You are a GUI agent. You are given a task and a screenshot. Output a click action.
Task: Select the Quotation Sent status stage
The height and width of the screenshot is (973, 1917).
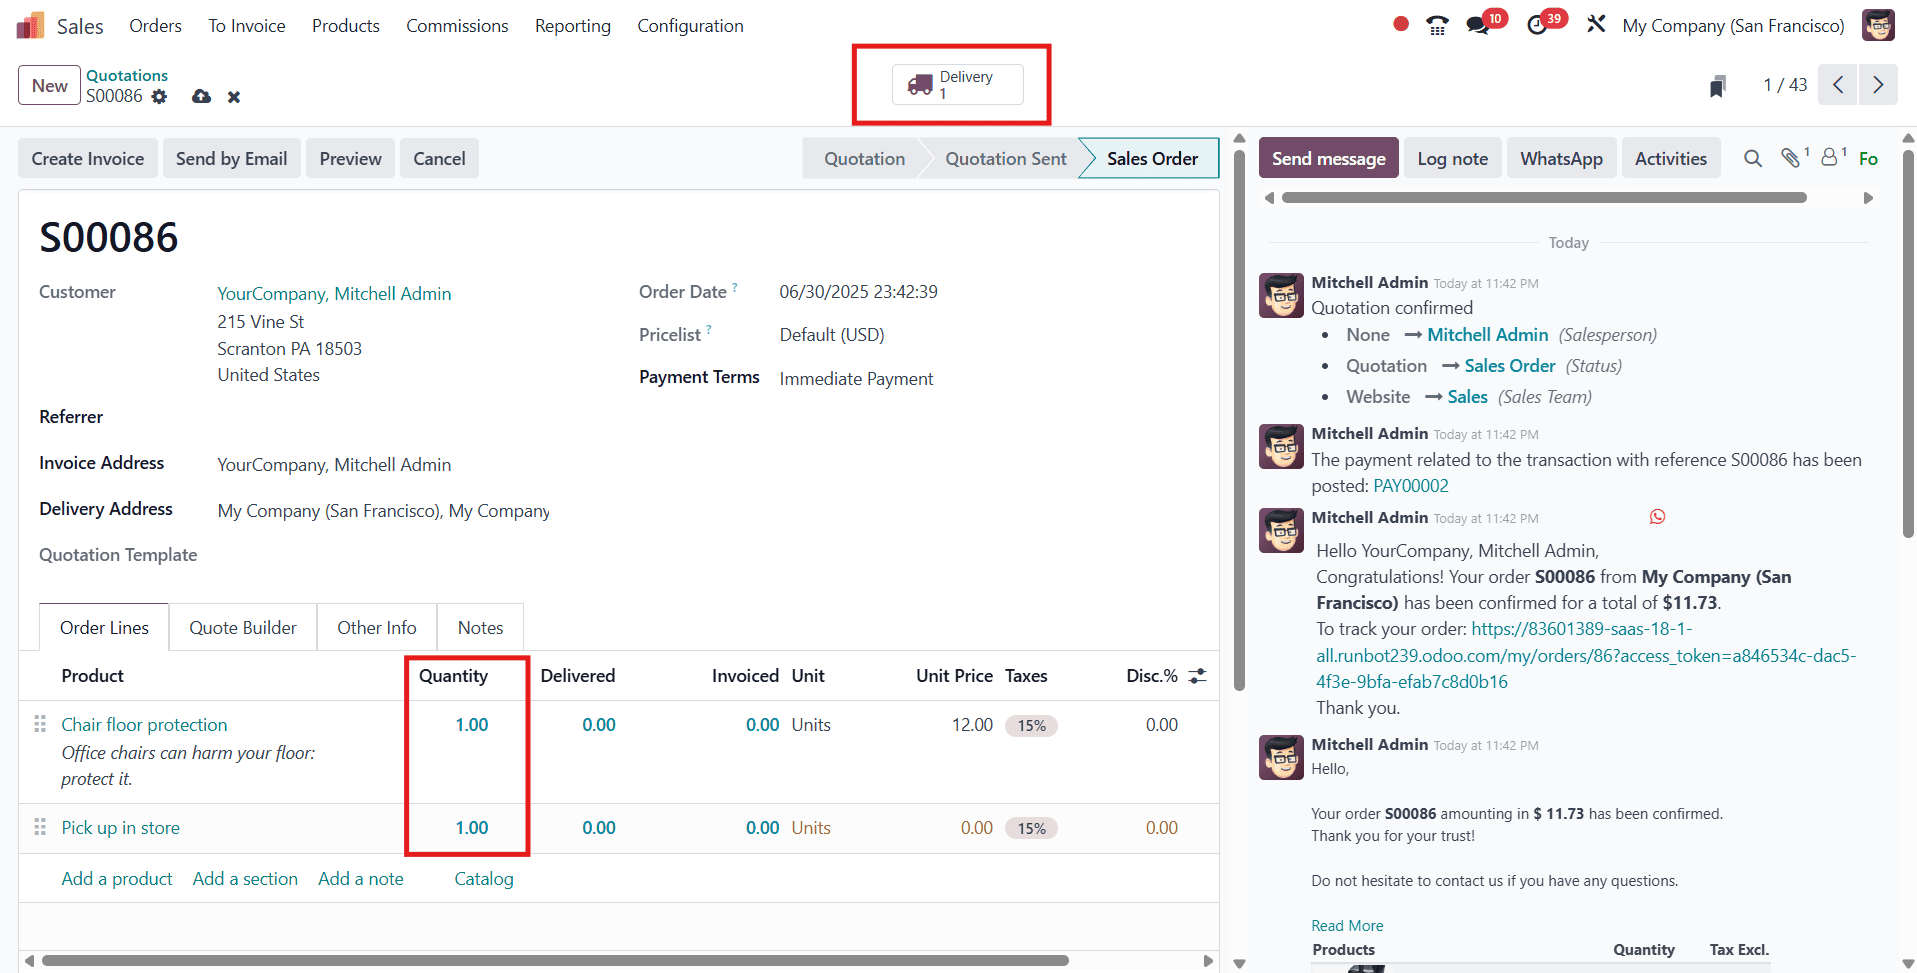coord(1006,159)
